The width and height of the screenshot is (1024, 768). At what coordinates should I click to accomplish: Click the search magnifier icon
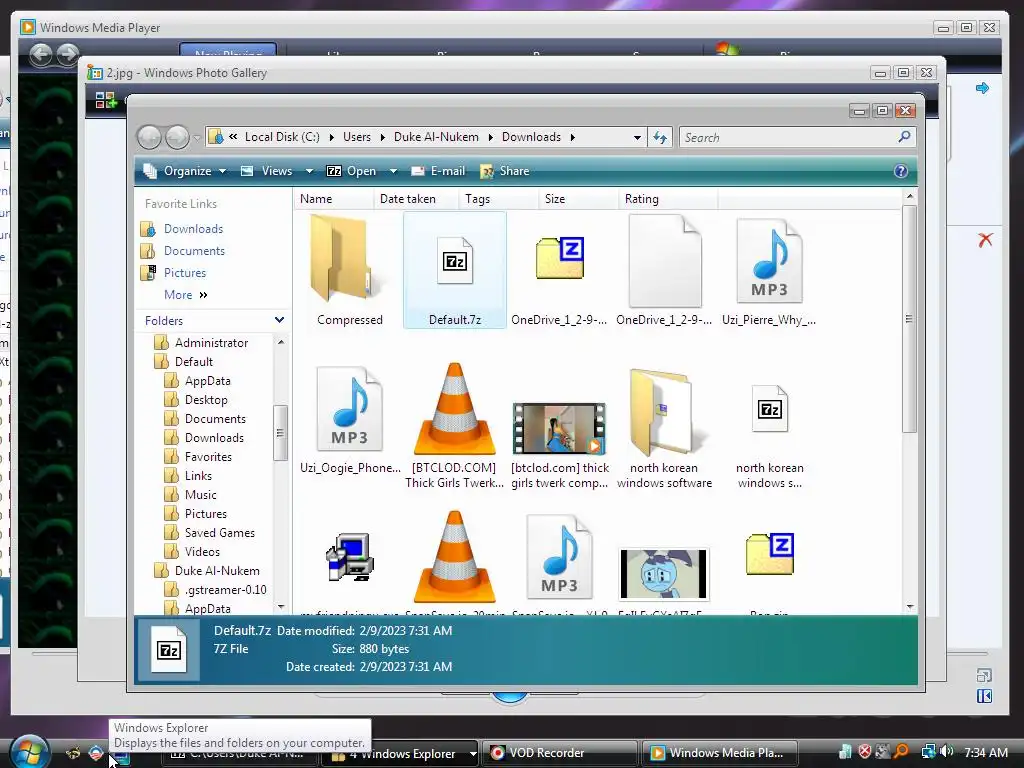coord(904,136)
